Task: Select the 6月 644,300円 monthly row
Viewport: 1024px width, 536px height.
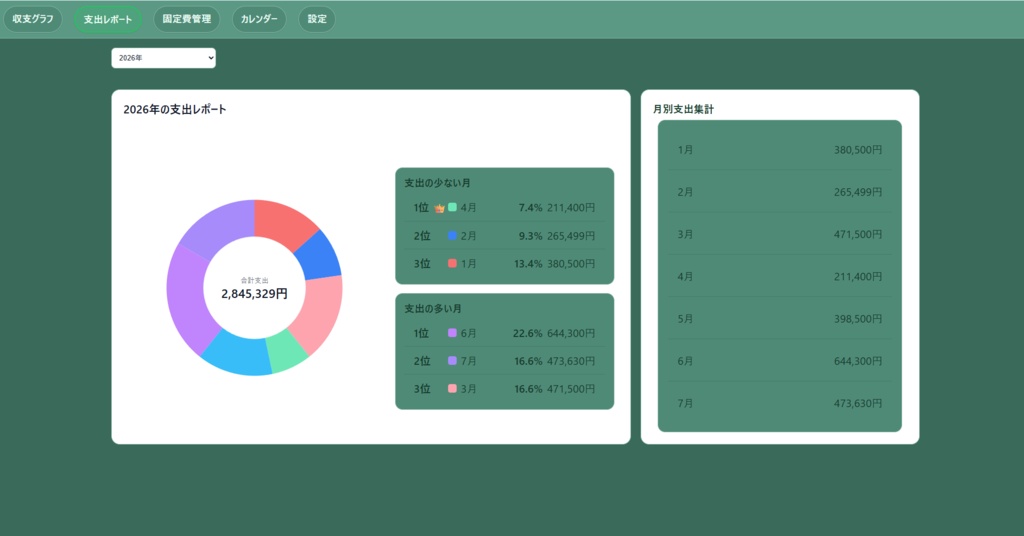Action: [x=780, y=361]
